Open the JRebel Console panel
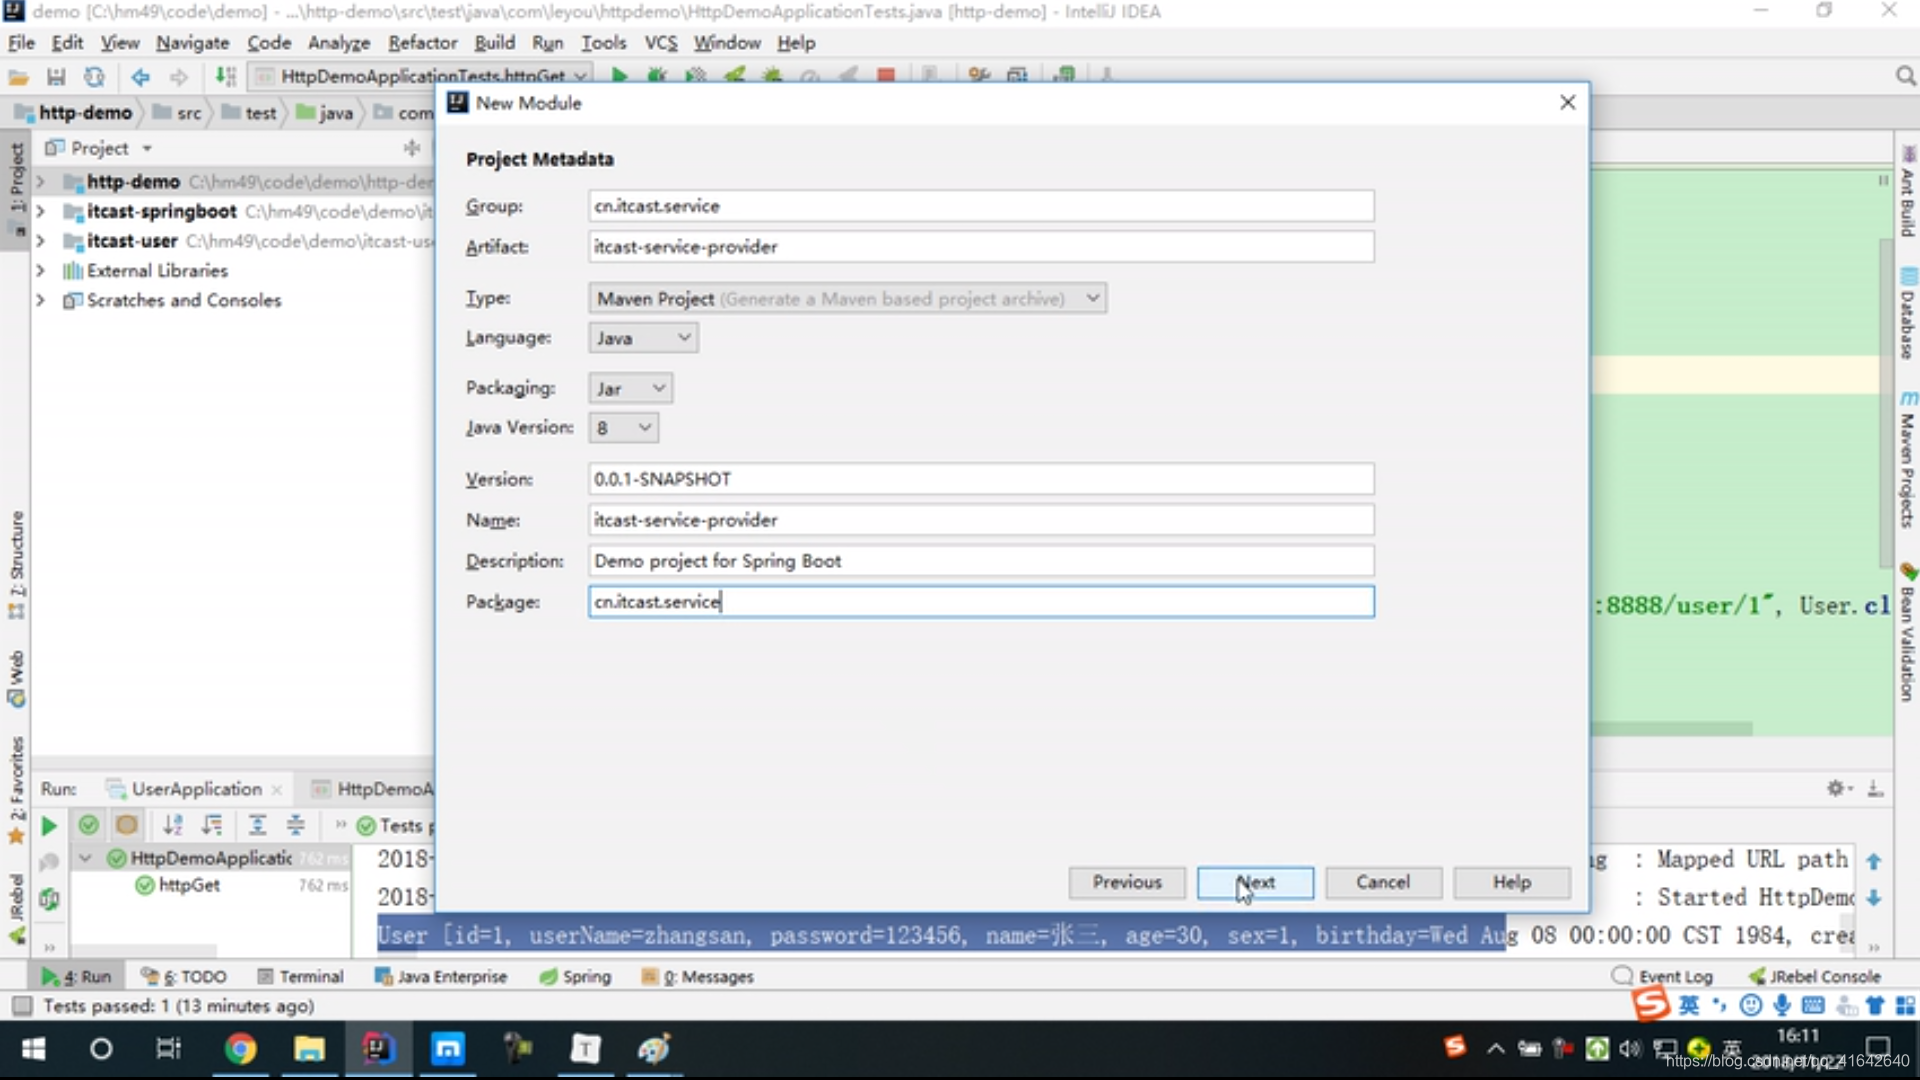 click(x=1815, y=976)
